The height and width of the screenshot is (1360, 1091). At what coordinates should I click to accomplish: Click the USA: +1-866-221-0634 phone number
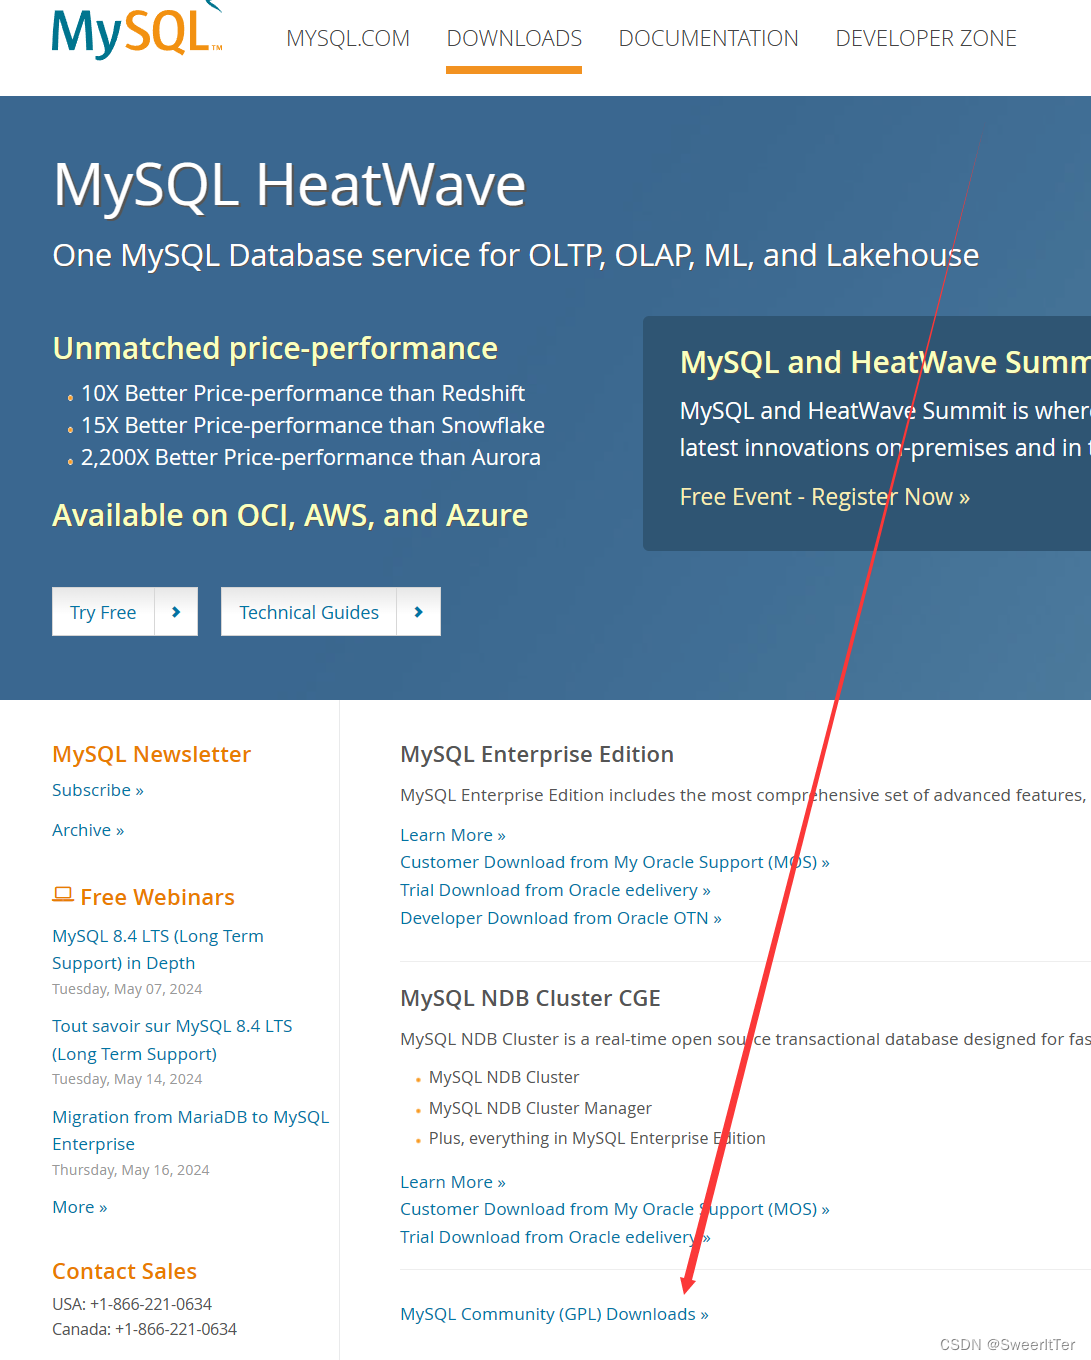pos(132,1304)
